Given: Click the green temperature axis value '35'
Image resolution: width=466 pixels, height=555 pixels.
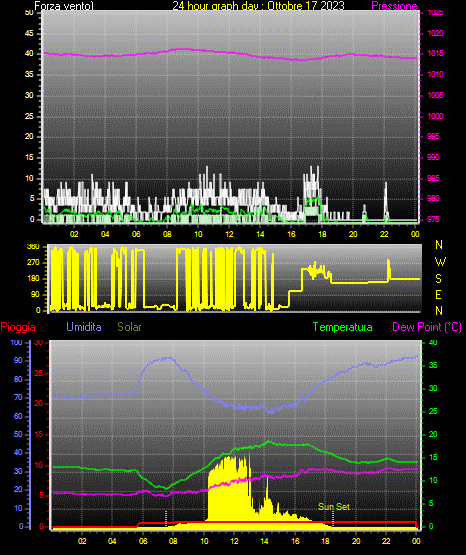Looking at the screenshot, I should (x=433, y=365).
